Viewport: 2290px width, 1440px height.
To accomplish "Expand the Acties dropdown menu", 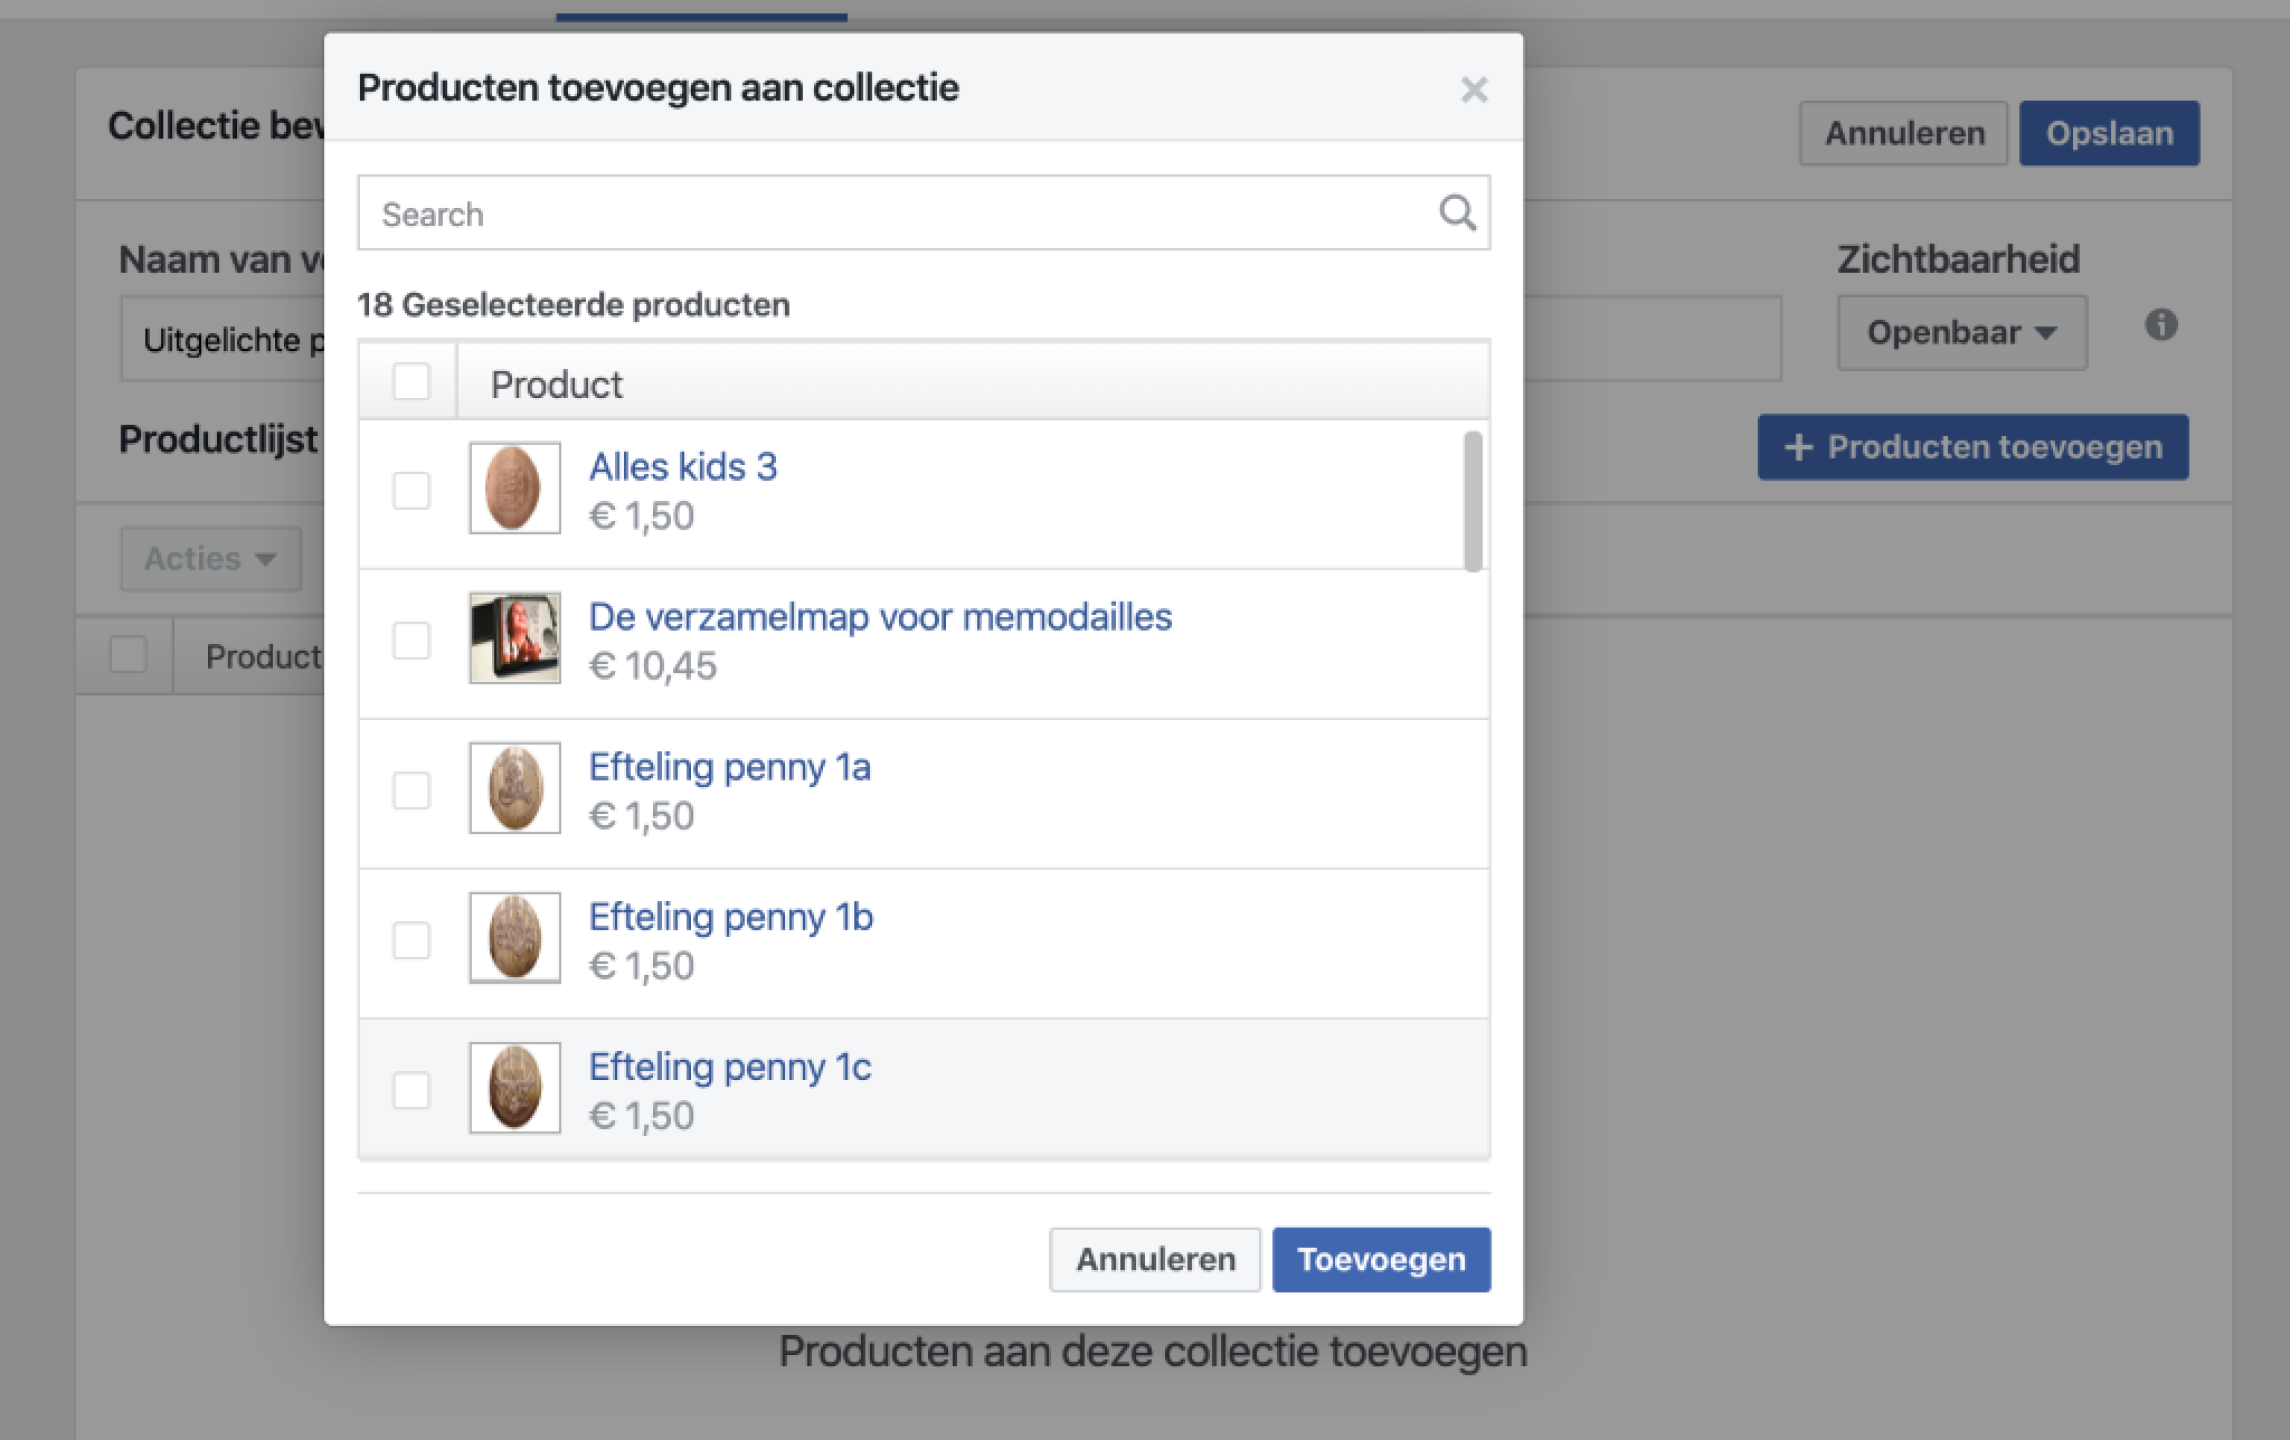I will pyautogui.click(x=210, y=559).
